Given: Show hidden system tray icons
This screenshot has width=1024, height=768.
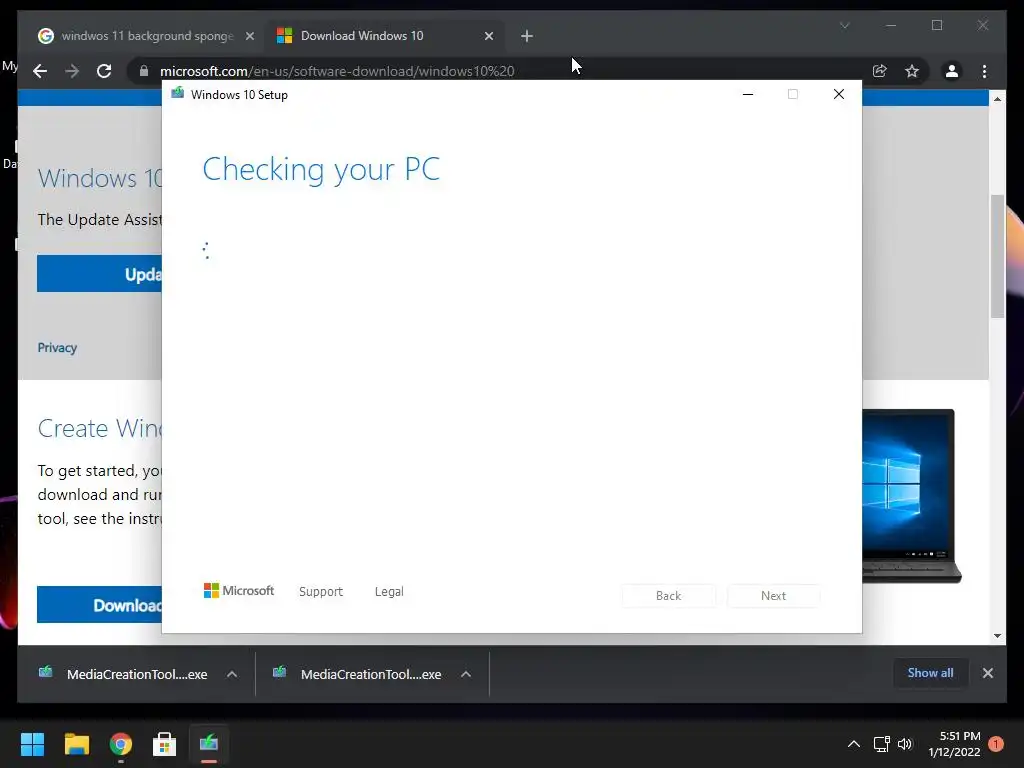Looking at the screenshot, I should click(x=854, y=744).
